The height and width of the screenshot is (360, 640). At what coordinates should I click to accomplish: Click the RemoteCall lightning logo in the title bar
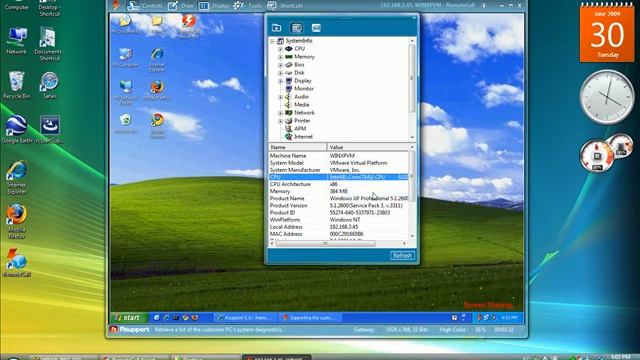coord(116,5)
